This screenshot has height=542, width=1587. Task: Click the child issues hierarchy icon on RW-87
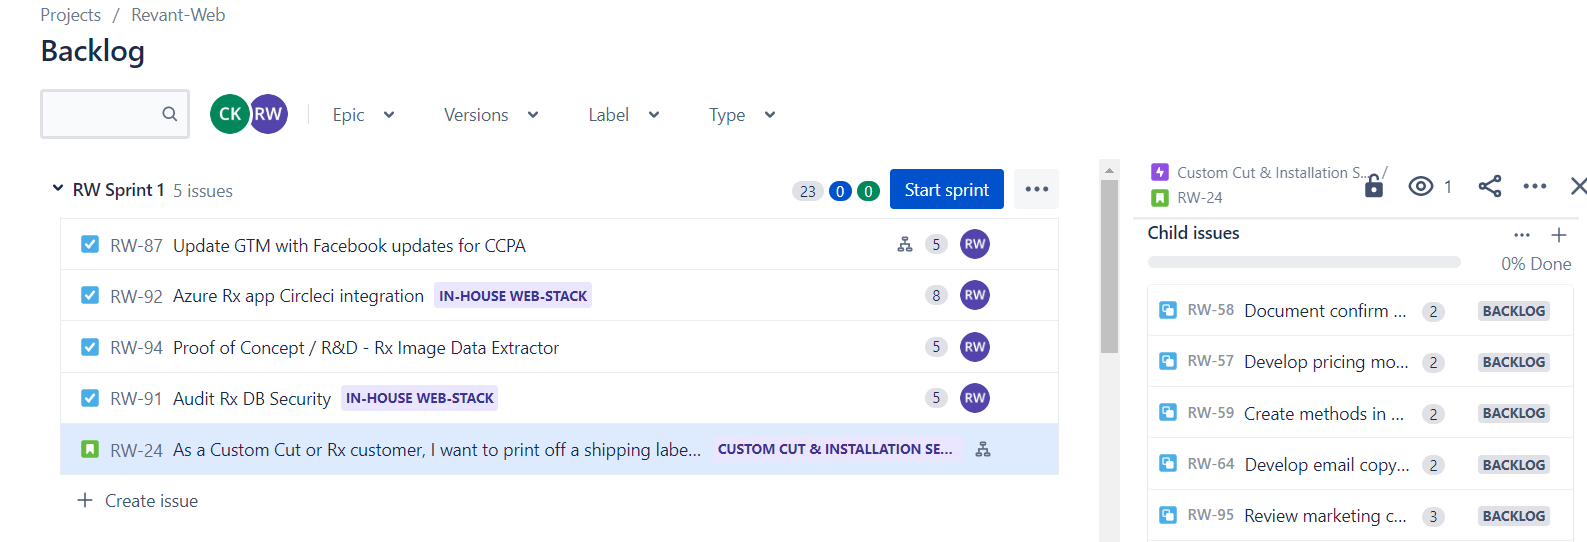point(905,244)
